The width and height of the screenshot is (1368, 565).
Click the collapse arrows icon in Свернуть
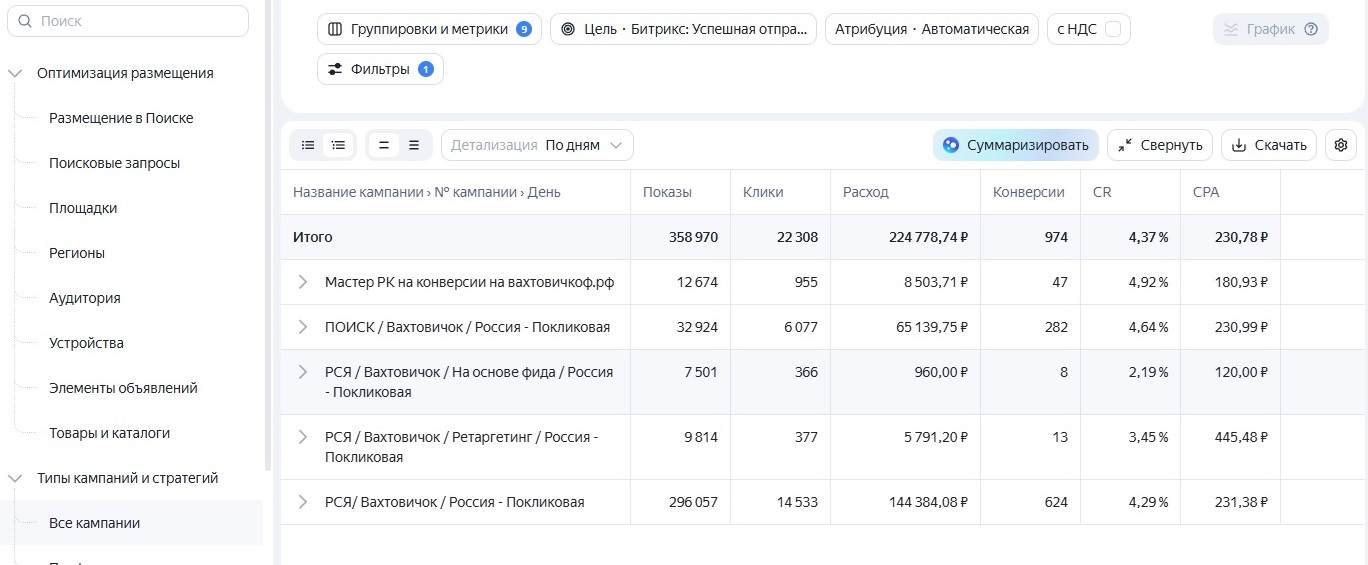click(x=1125, y=145)
